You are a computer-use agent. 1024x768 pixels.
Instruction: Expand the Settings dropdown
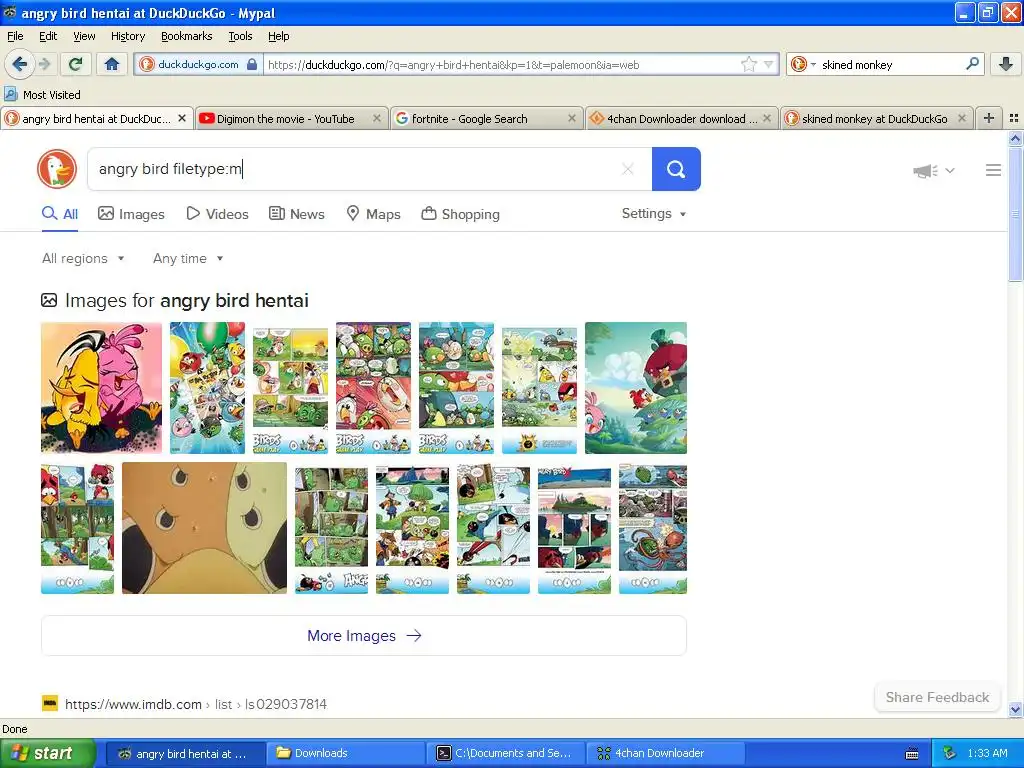(x=654, y=214)
